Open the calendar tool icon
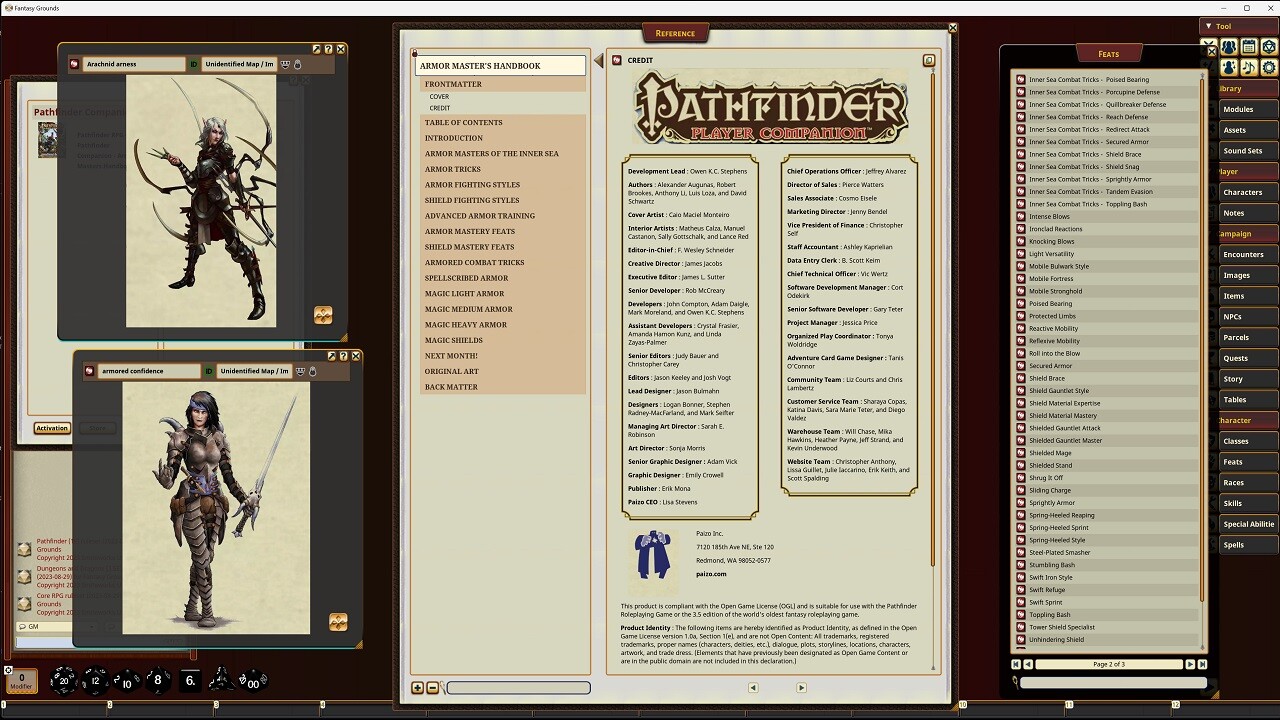The width and height of the screenshot is (1280, 720). (1249, 47)
